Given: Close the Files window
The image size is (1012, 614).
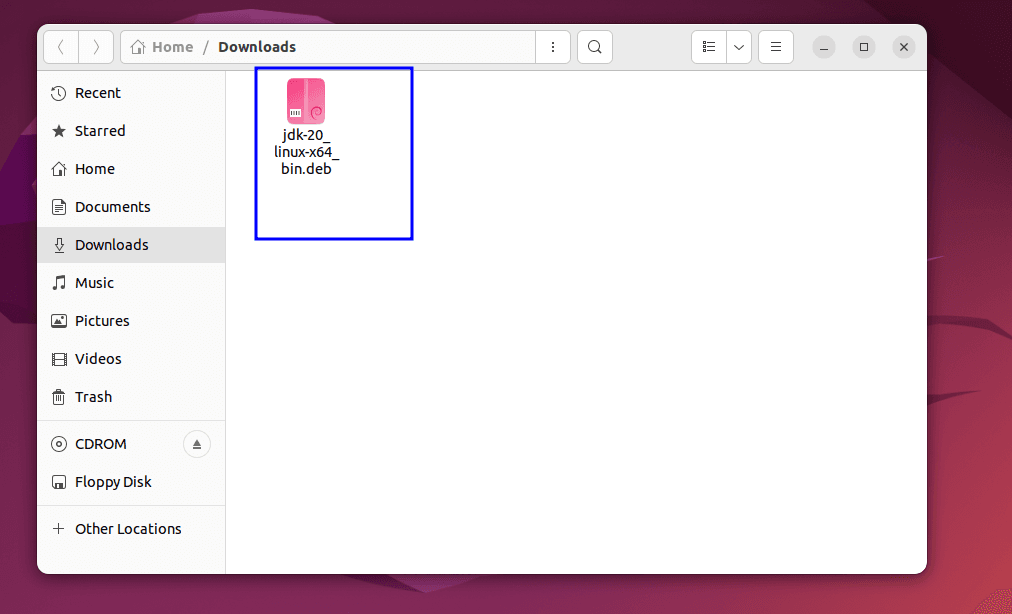Looking at the screenshot, I should tap(904, 47).
